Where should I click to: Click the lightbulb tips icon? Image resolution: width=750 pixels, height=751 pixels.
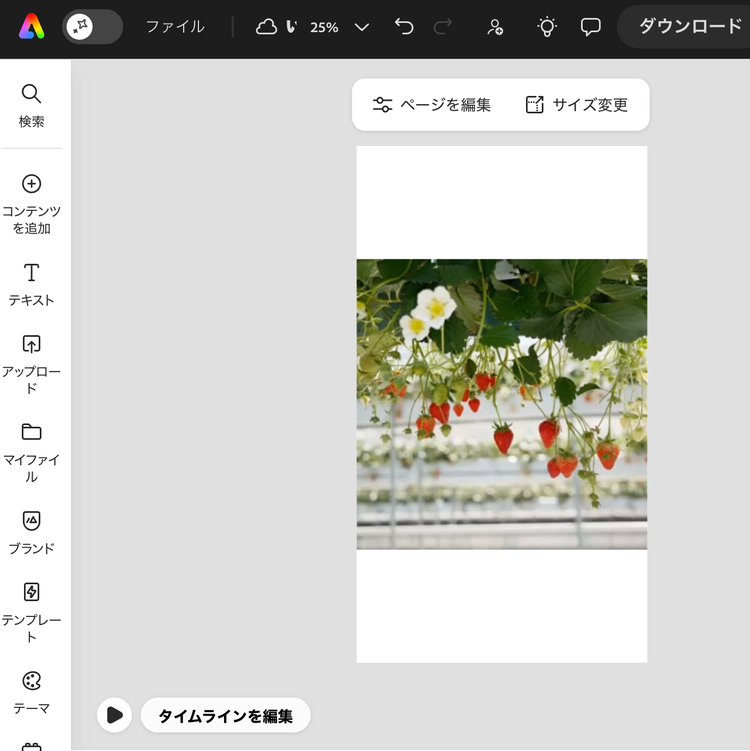click(546, 27)
